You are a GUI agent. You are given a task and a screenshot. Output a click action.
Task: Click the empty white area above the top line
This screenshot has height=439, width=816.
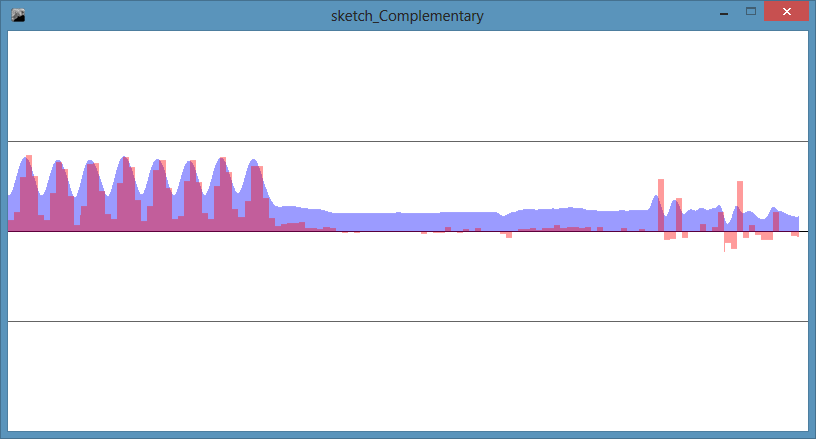pyautogui.click(x=400, y=85)
